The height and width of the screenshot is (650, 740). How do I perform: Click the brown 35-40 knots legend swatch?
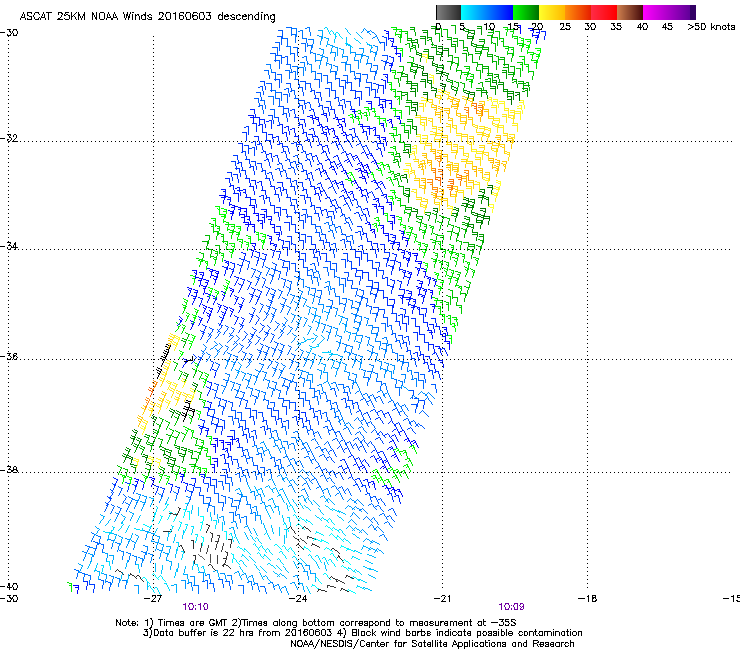tap(630, 12)
